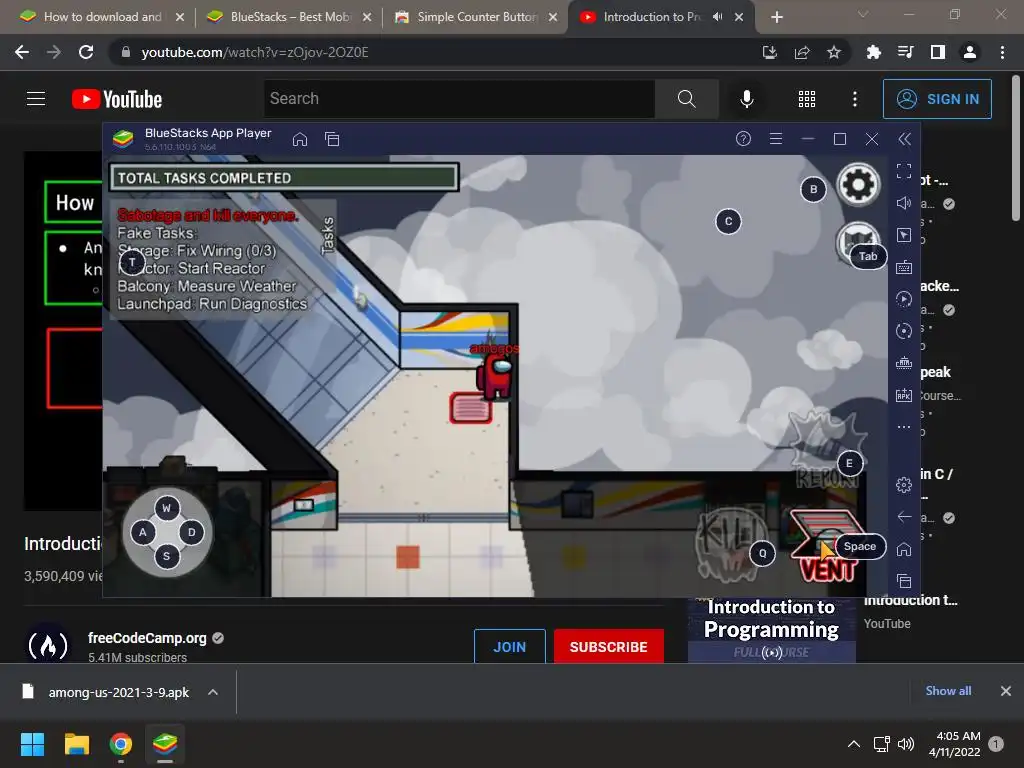1024x768 pixels.
Task: Expand among-us-2021-3-9.apk download options
Action: pos(213,692)
